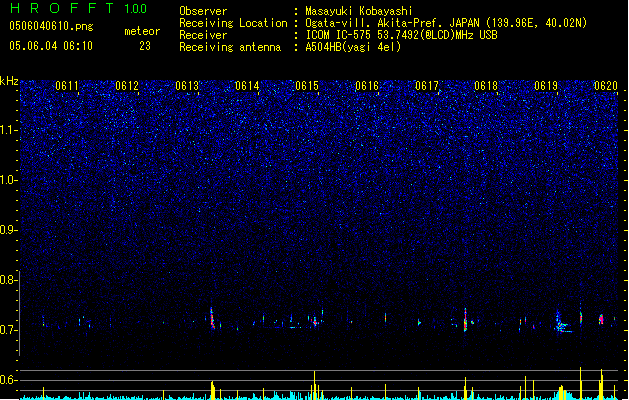Click the 0619 time marker
629x400 pixels.
pos(546,86)
